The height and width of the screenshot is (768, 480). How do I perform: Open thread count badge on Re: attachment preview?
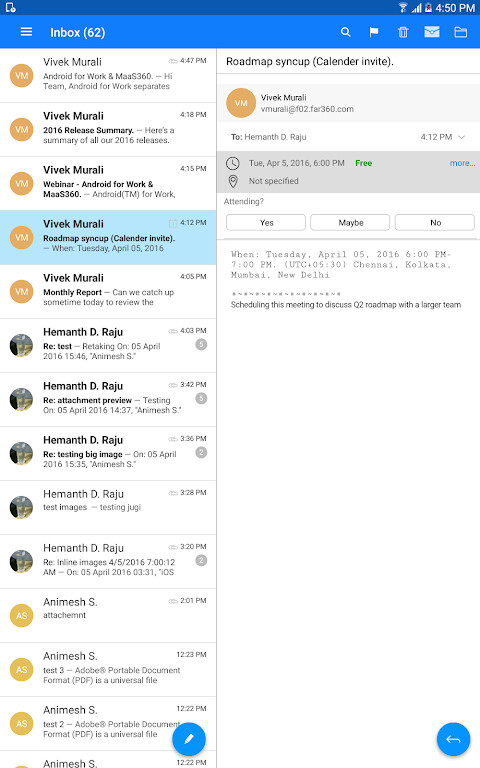coord(201,398)
